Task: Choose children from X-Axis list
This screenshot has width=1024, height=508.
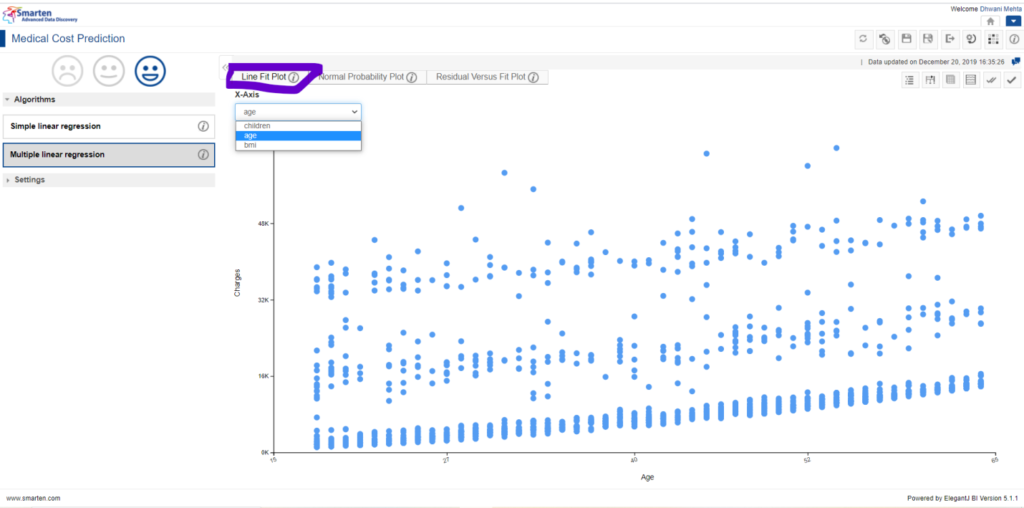Action: [x=298, y=125]
